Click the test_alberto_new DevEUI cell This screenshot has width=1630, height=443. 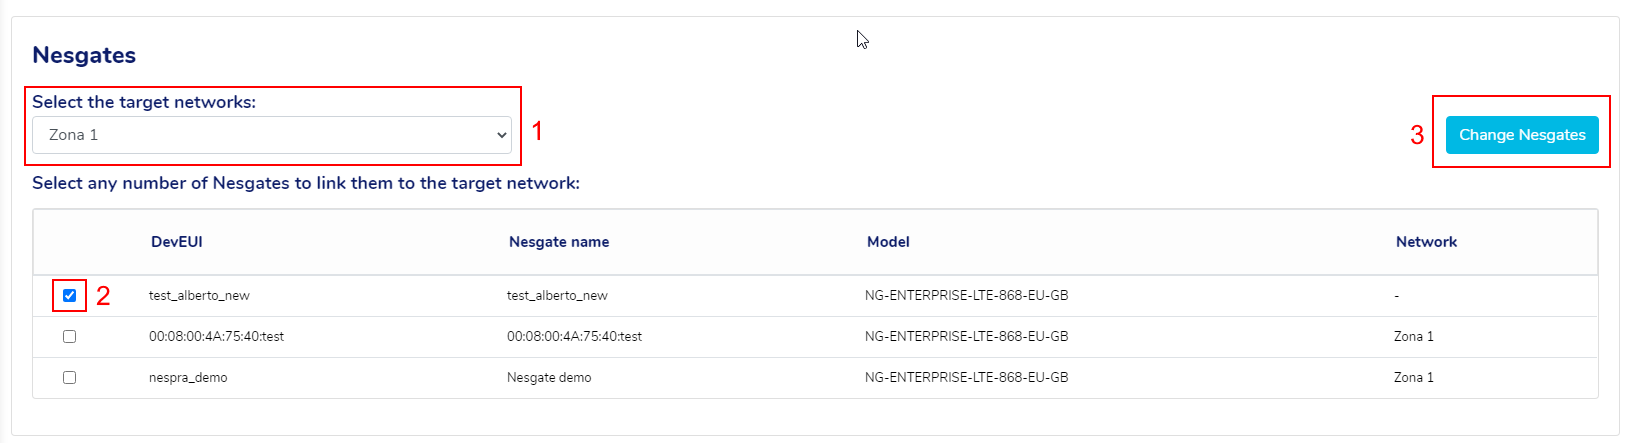pyautogui.click(x=199, y=296)
